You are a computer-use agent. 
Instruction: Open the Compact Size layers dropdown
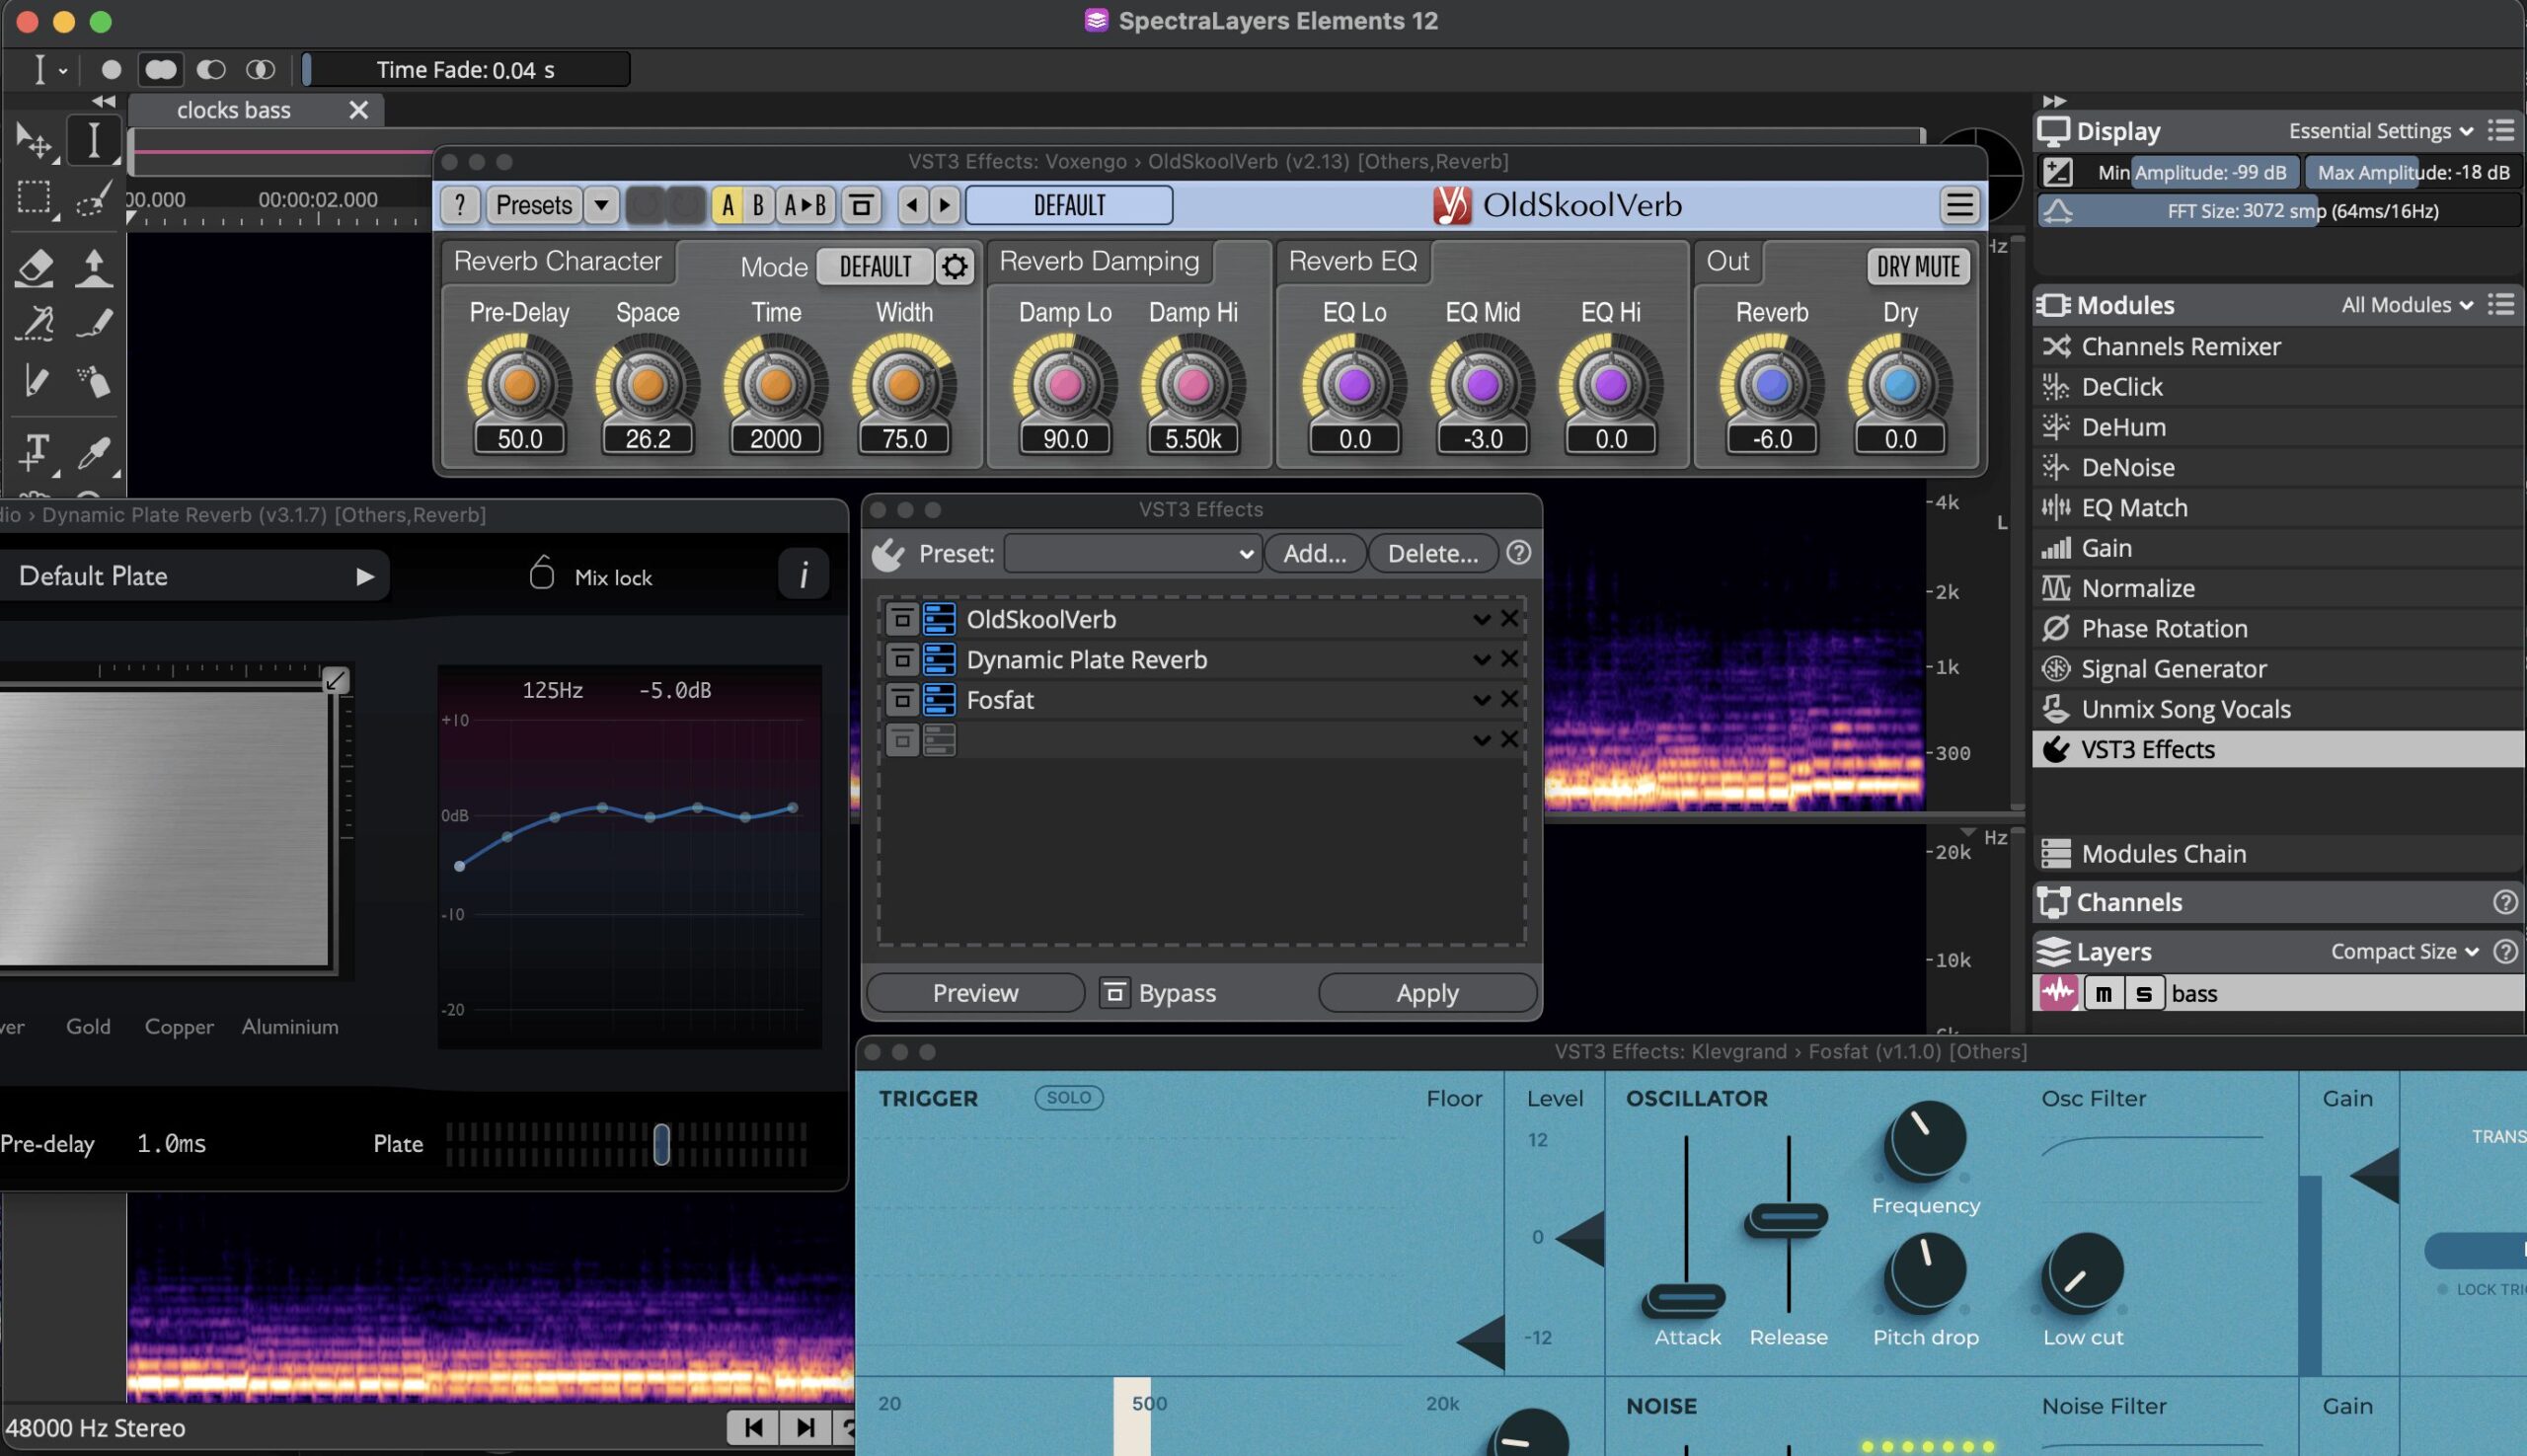coord(2404,952)
